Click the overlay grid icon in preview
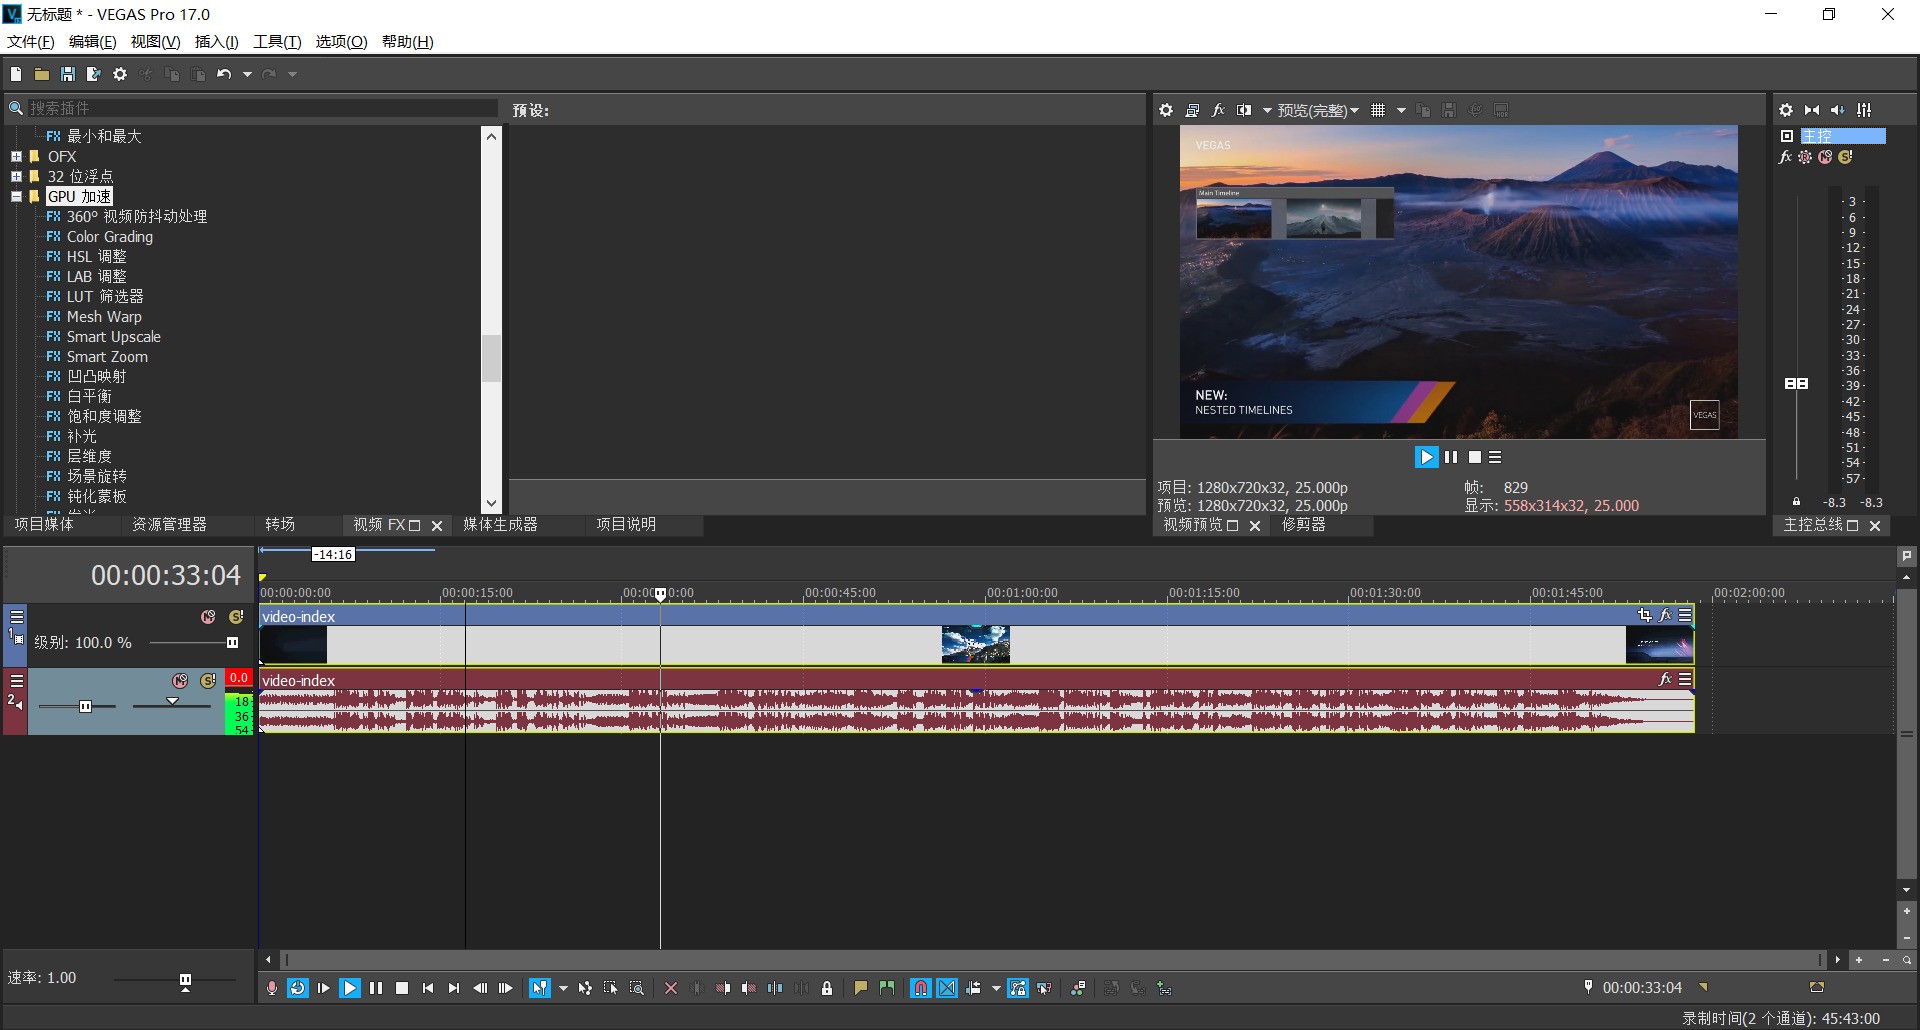1920x1030 pixels. [x=1378, y=110]
